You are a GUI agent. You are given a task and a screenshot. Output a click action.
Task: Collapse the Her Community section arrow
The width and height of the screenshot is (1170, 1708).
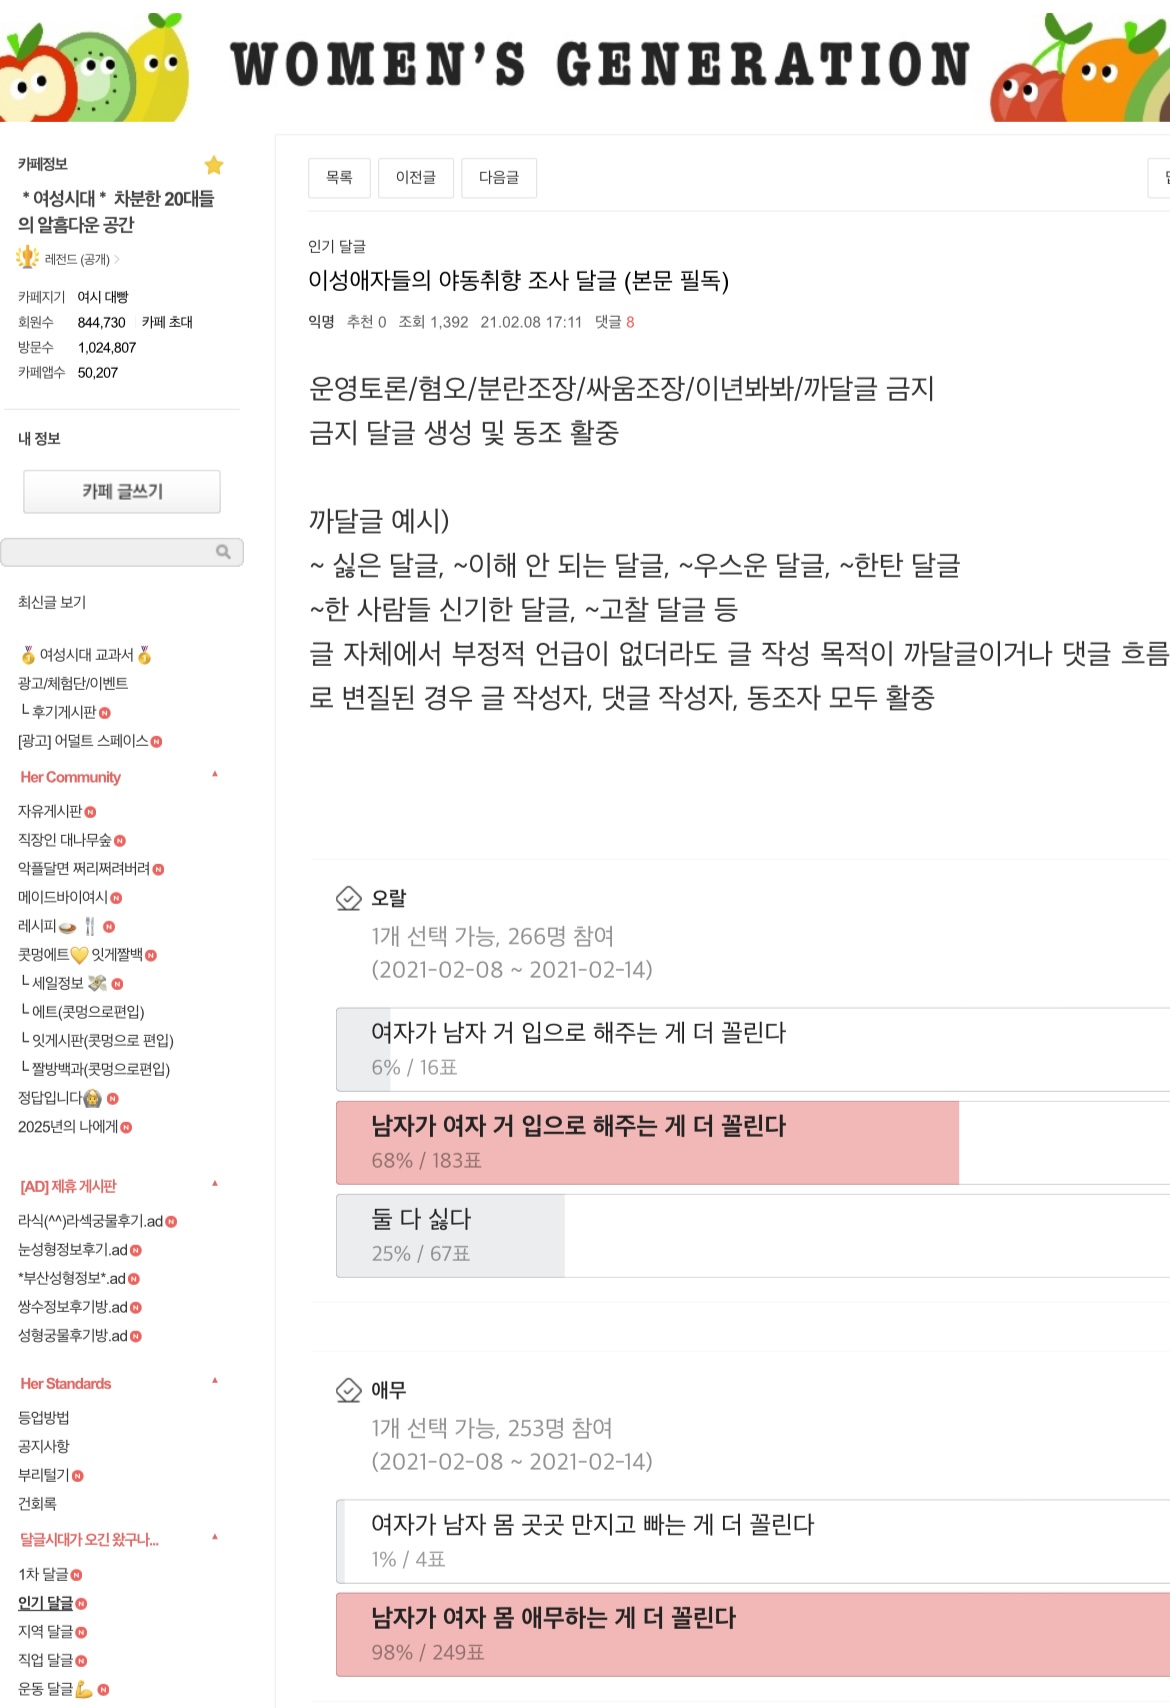click(215, 775)
